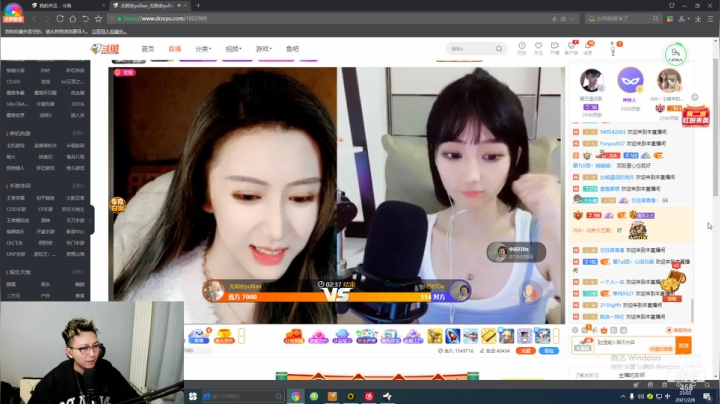The image size is (720, 404).
Task: Select 直播 in the Douyu navigation
Action: 174,49
